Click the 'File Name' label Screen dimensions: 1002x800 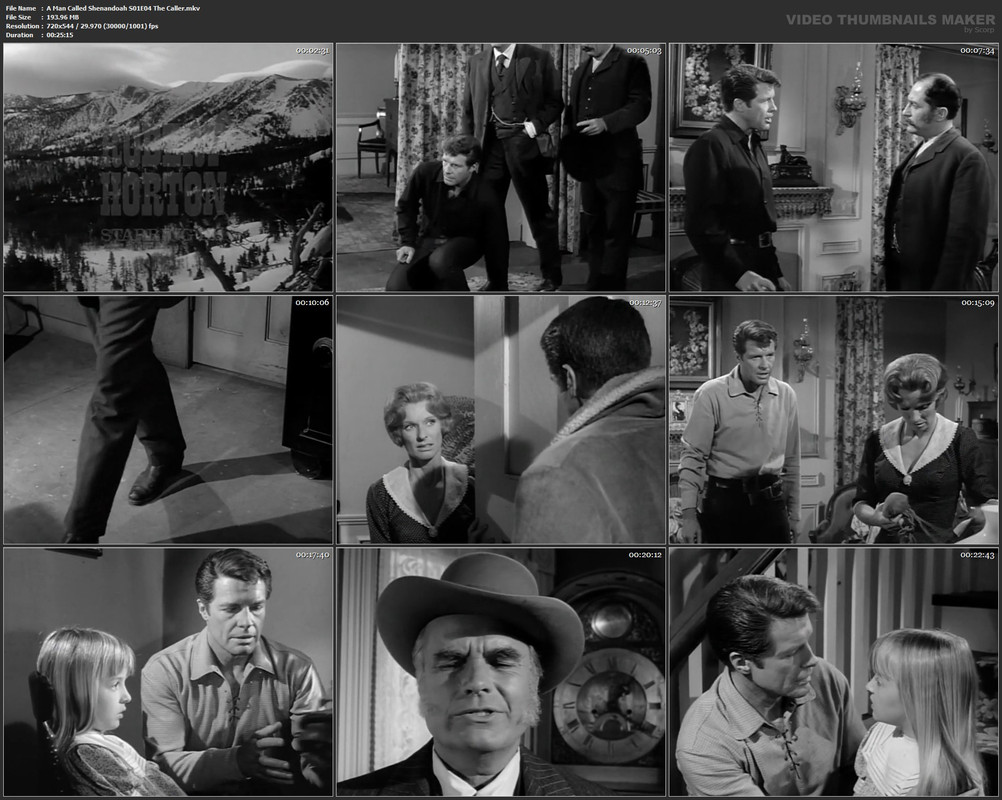pos(20,8)
